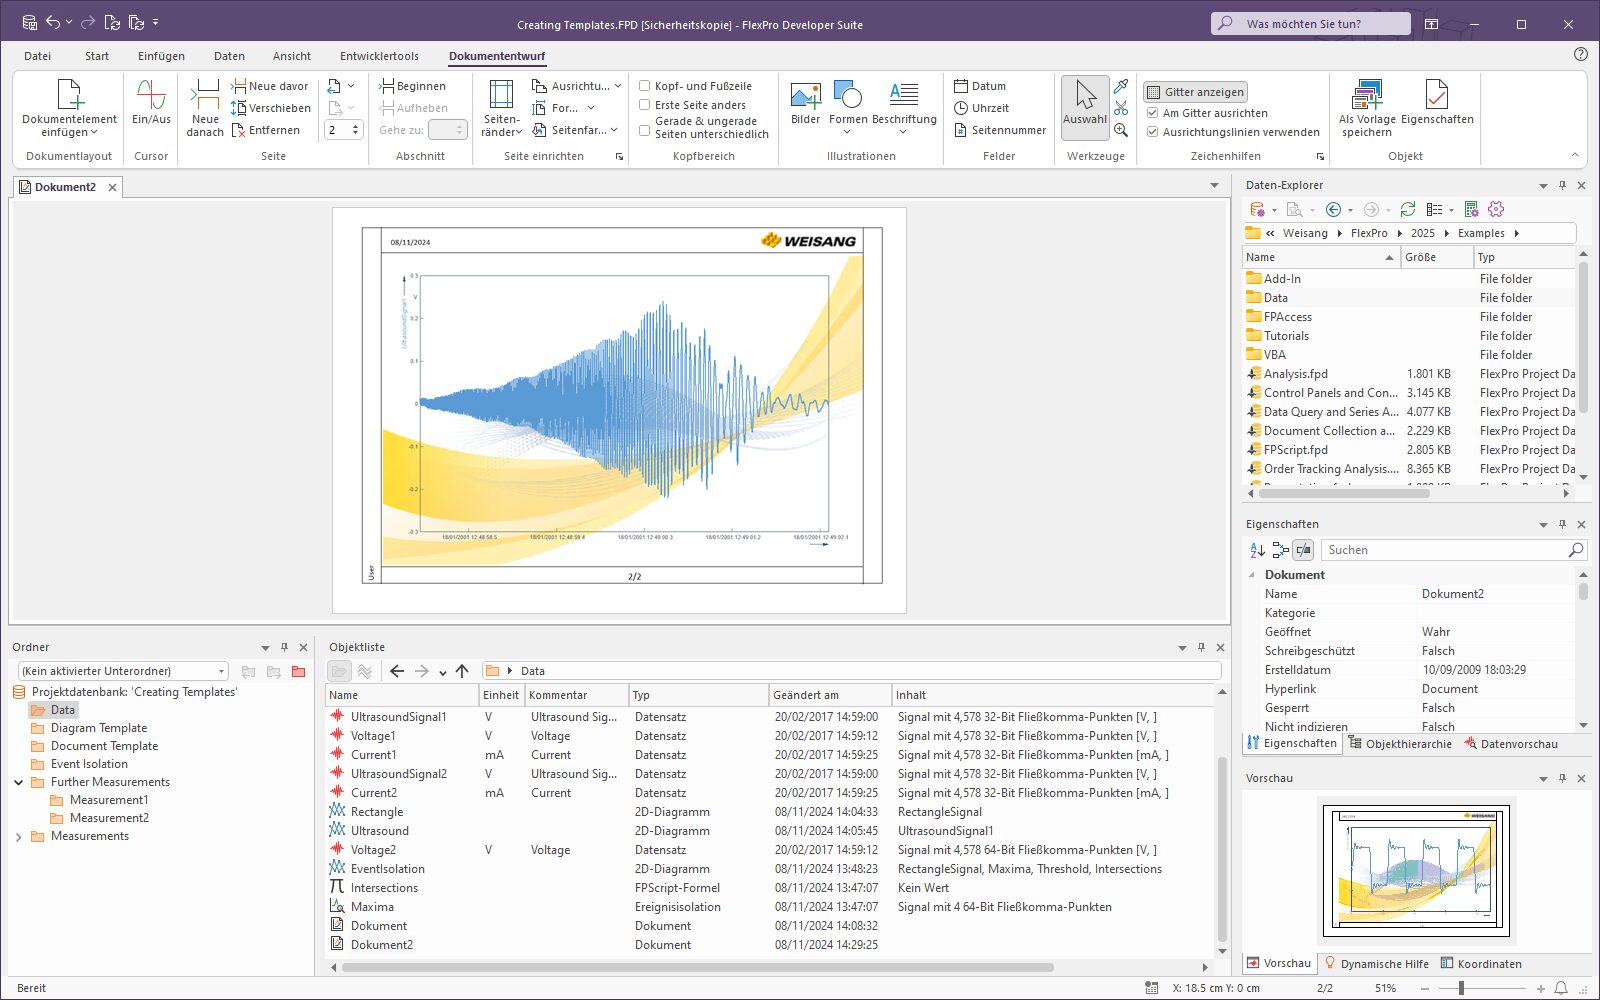This screenshot has width=1600, height=1000.
Task: Click the Dokumentelement einfügen icon
Action: click(x=69, y=96)
